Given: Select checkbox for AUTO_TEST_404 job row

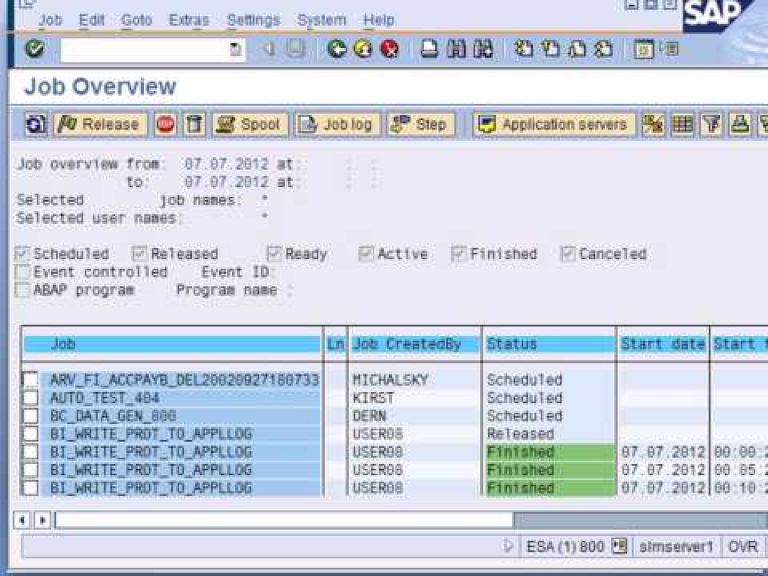Looking at the screenshot, I should click(30, 398).
